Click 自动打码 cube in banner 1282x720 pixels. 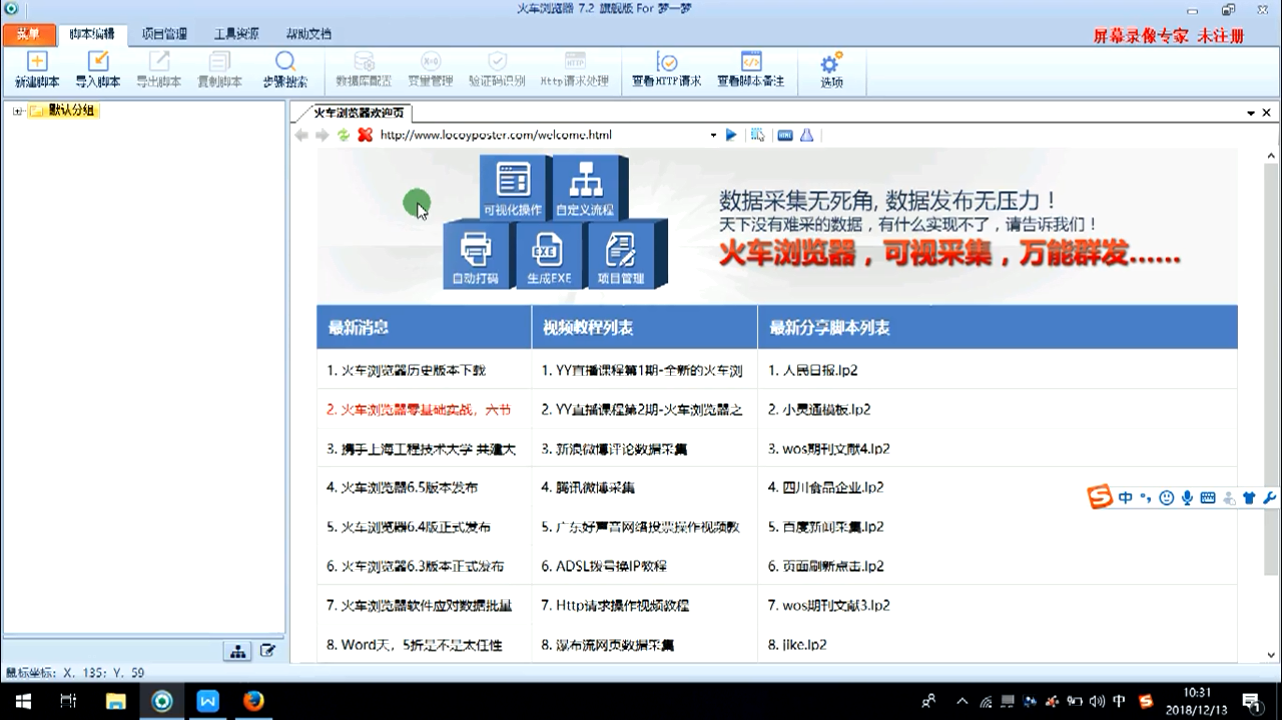[476, 255]
